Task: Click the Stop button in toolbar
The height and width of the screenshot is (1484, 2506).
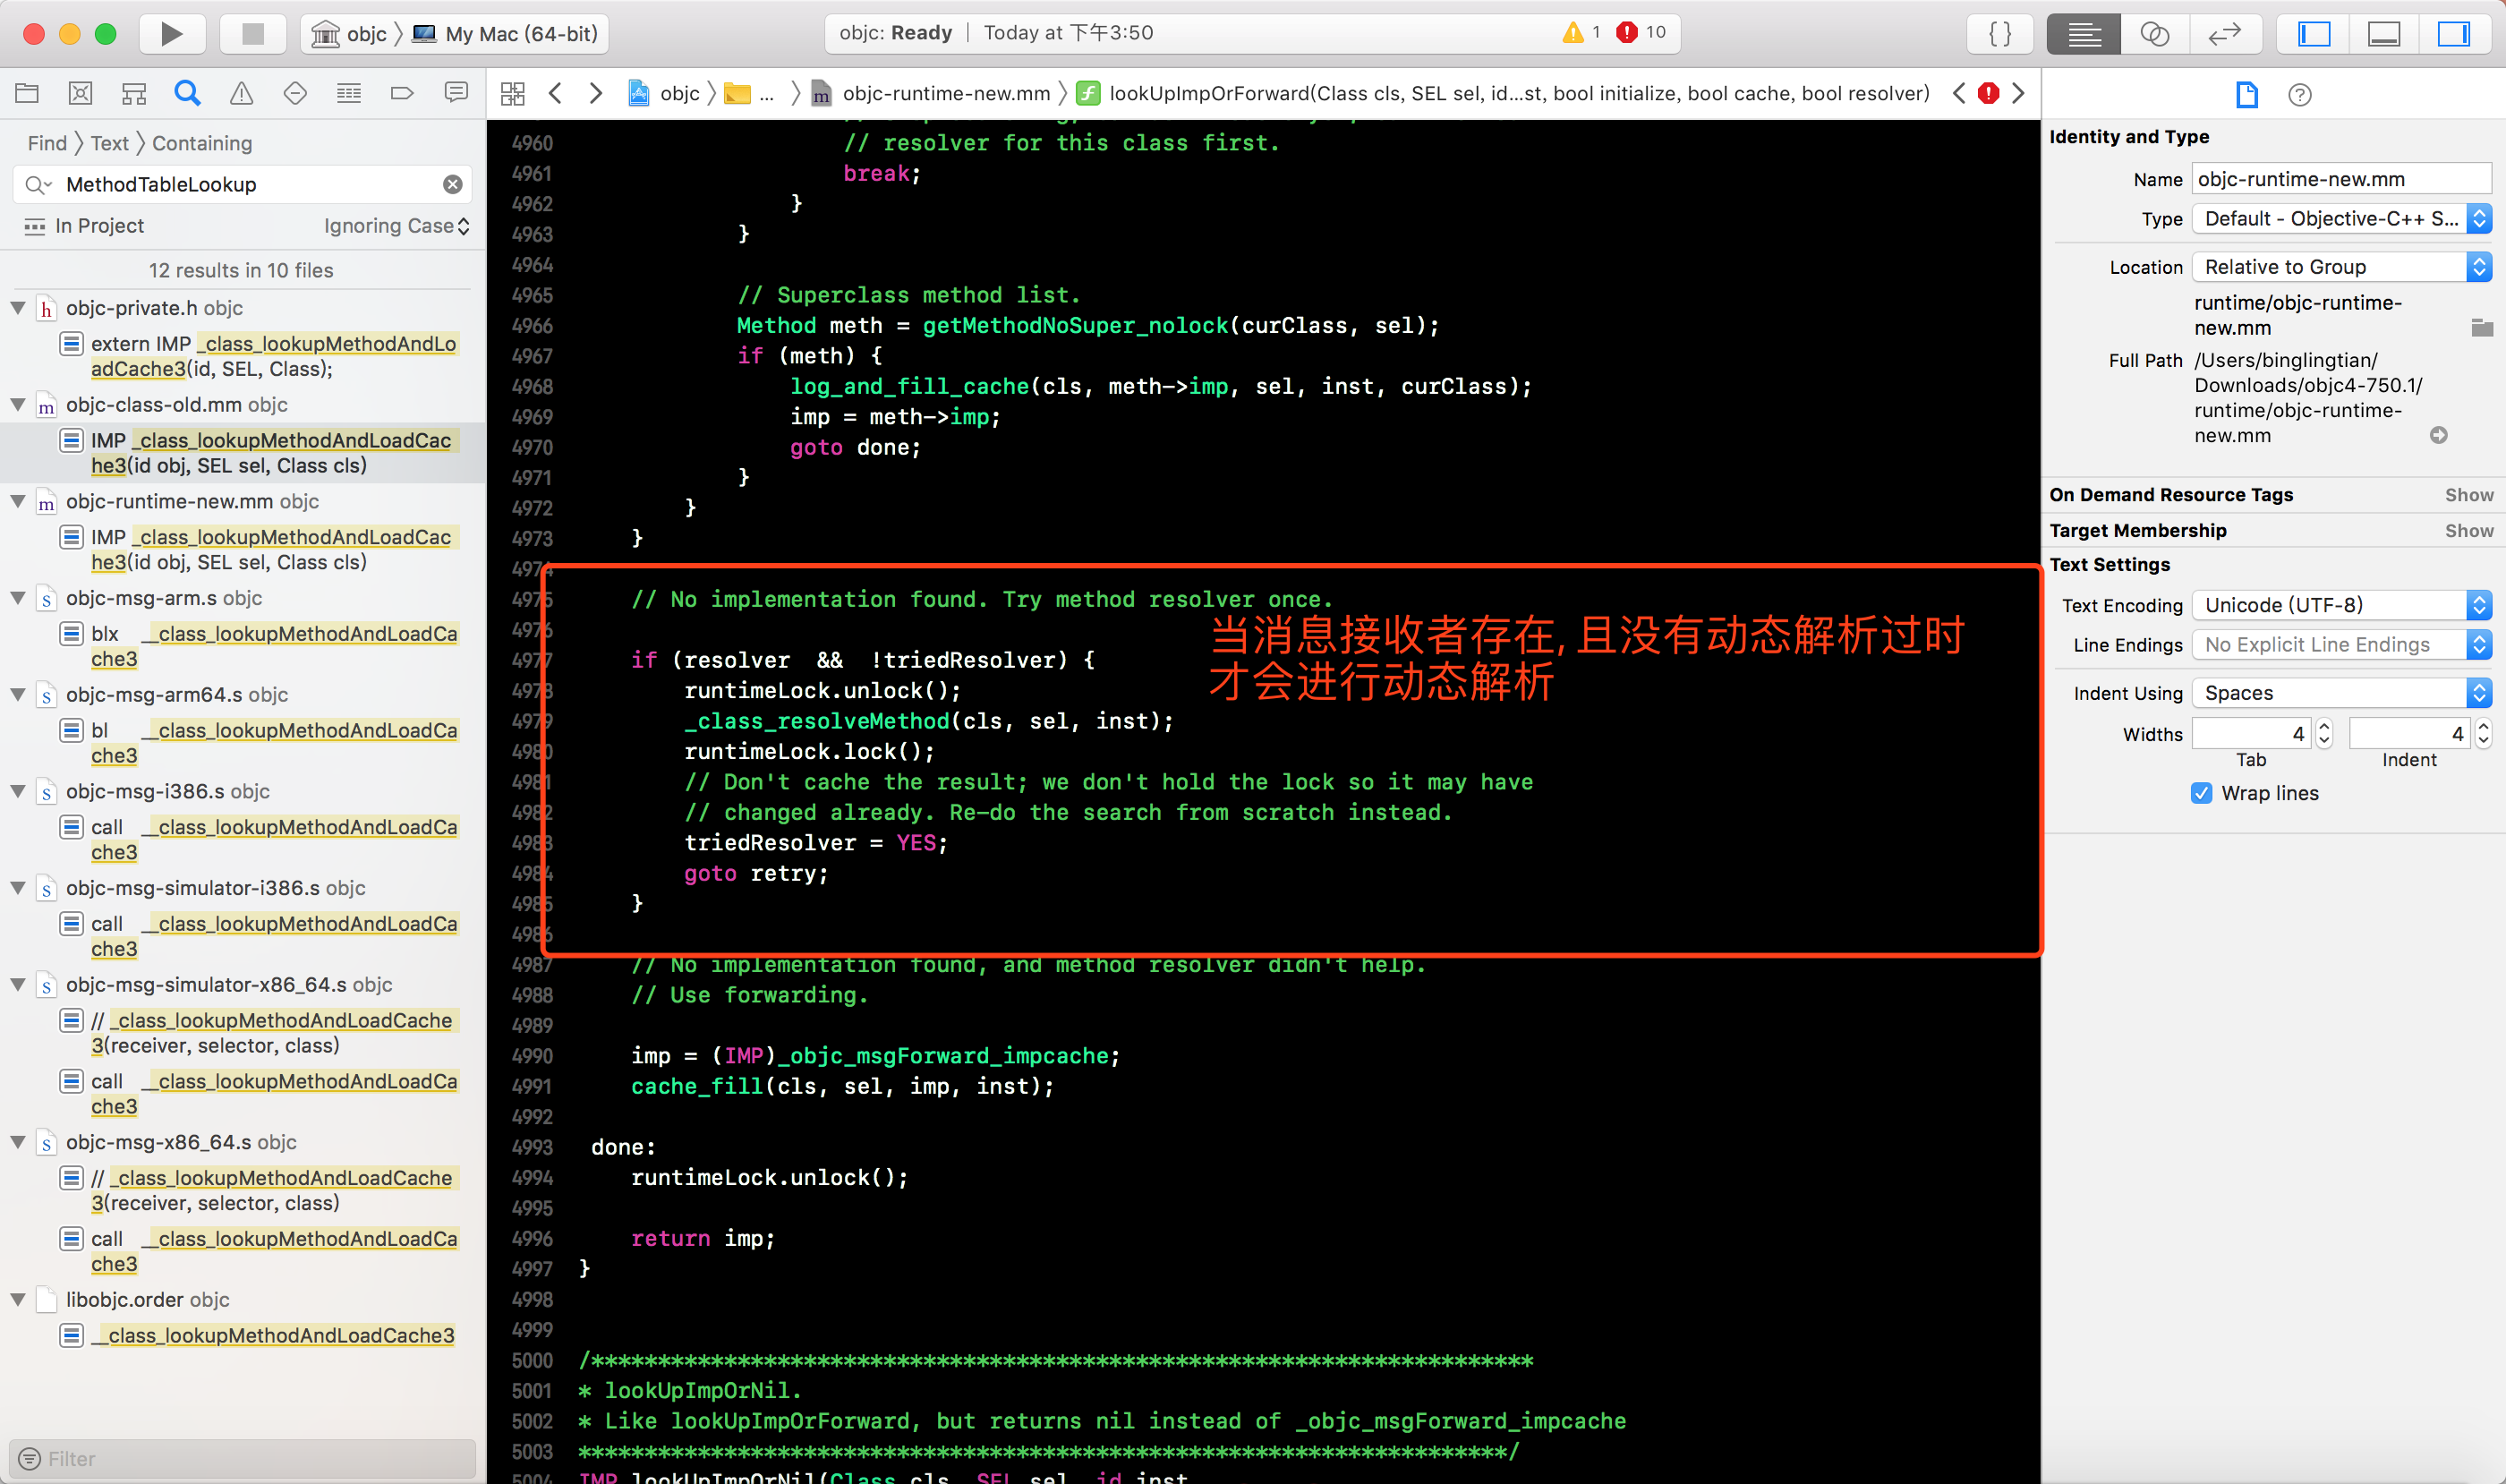Action: pos(252,34)
